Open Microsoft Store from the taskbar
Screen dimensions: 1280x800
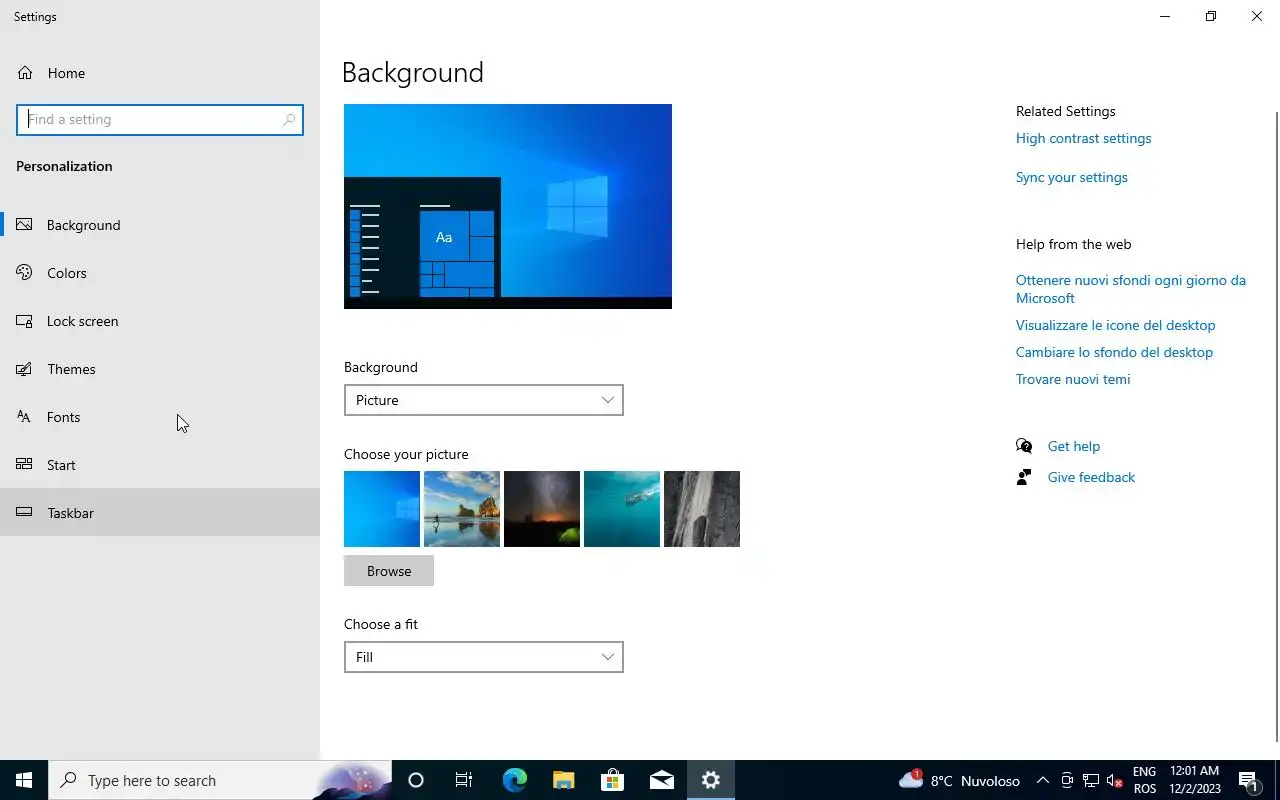click(x=612, y=780)
